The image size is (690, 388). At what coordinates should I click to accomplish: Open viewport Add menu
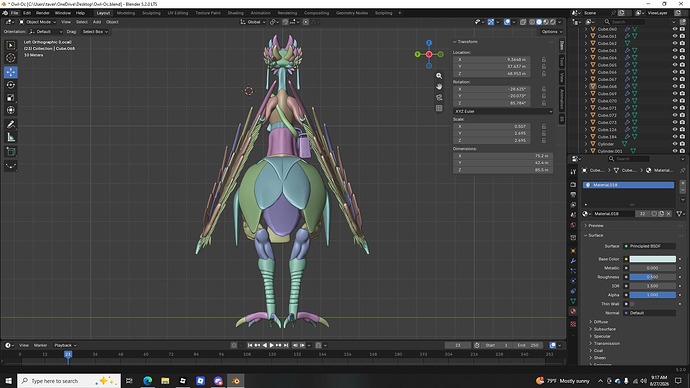97,22
